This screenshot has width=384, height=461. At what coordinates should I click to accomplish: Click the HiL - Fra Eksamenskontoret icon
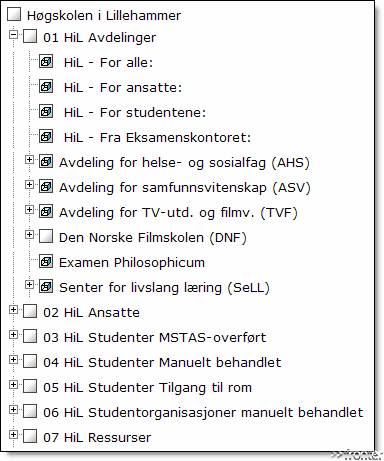pos(46,137)
